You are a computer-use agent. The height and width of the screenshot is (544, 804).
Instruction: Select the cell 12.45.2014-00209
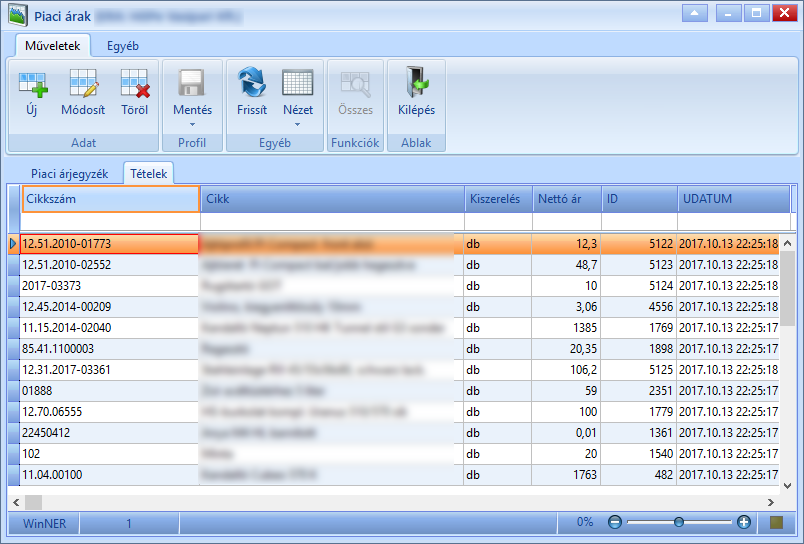109,307
